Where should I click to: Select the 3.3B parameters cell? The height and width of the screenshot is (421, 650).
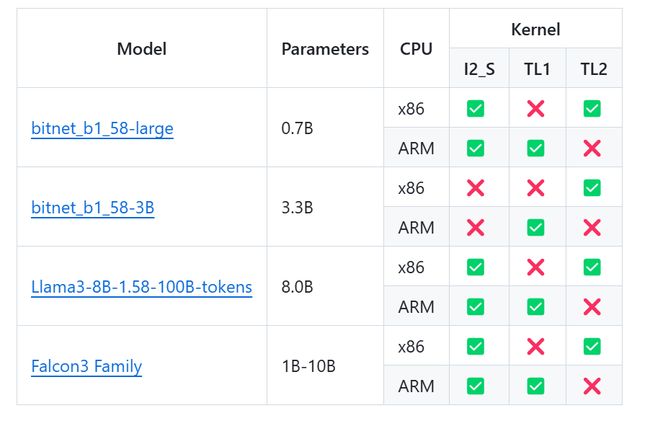[325, 208]
